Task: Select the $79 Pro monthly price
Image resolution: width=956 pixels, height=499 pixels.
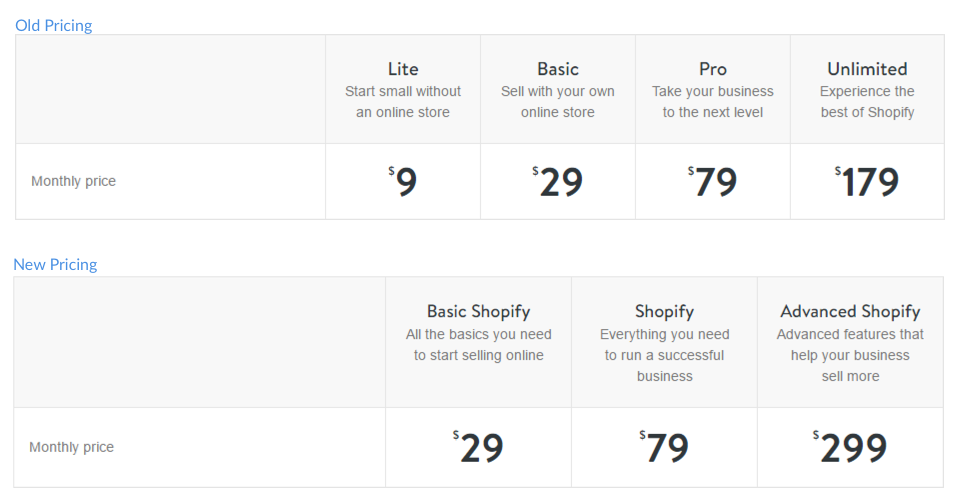Action: pos(714,182)
